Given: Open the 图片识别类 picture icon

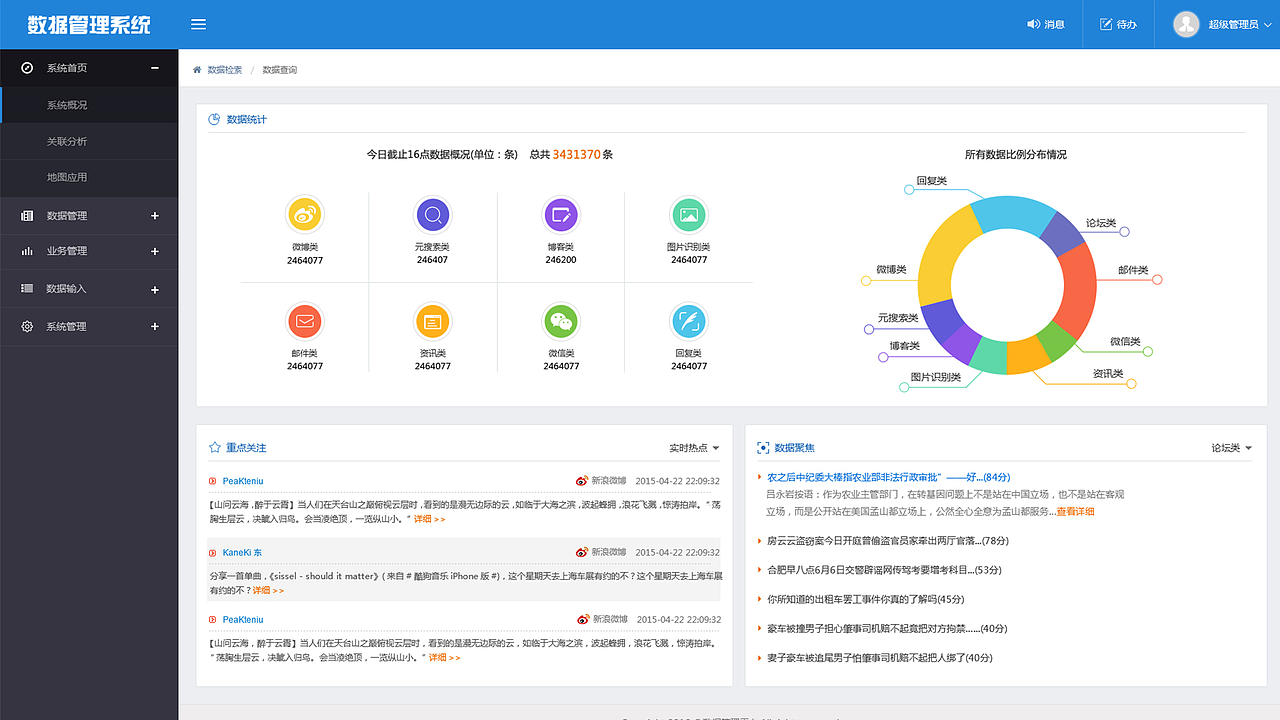Looking at the screenshot, I should 689,214.
